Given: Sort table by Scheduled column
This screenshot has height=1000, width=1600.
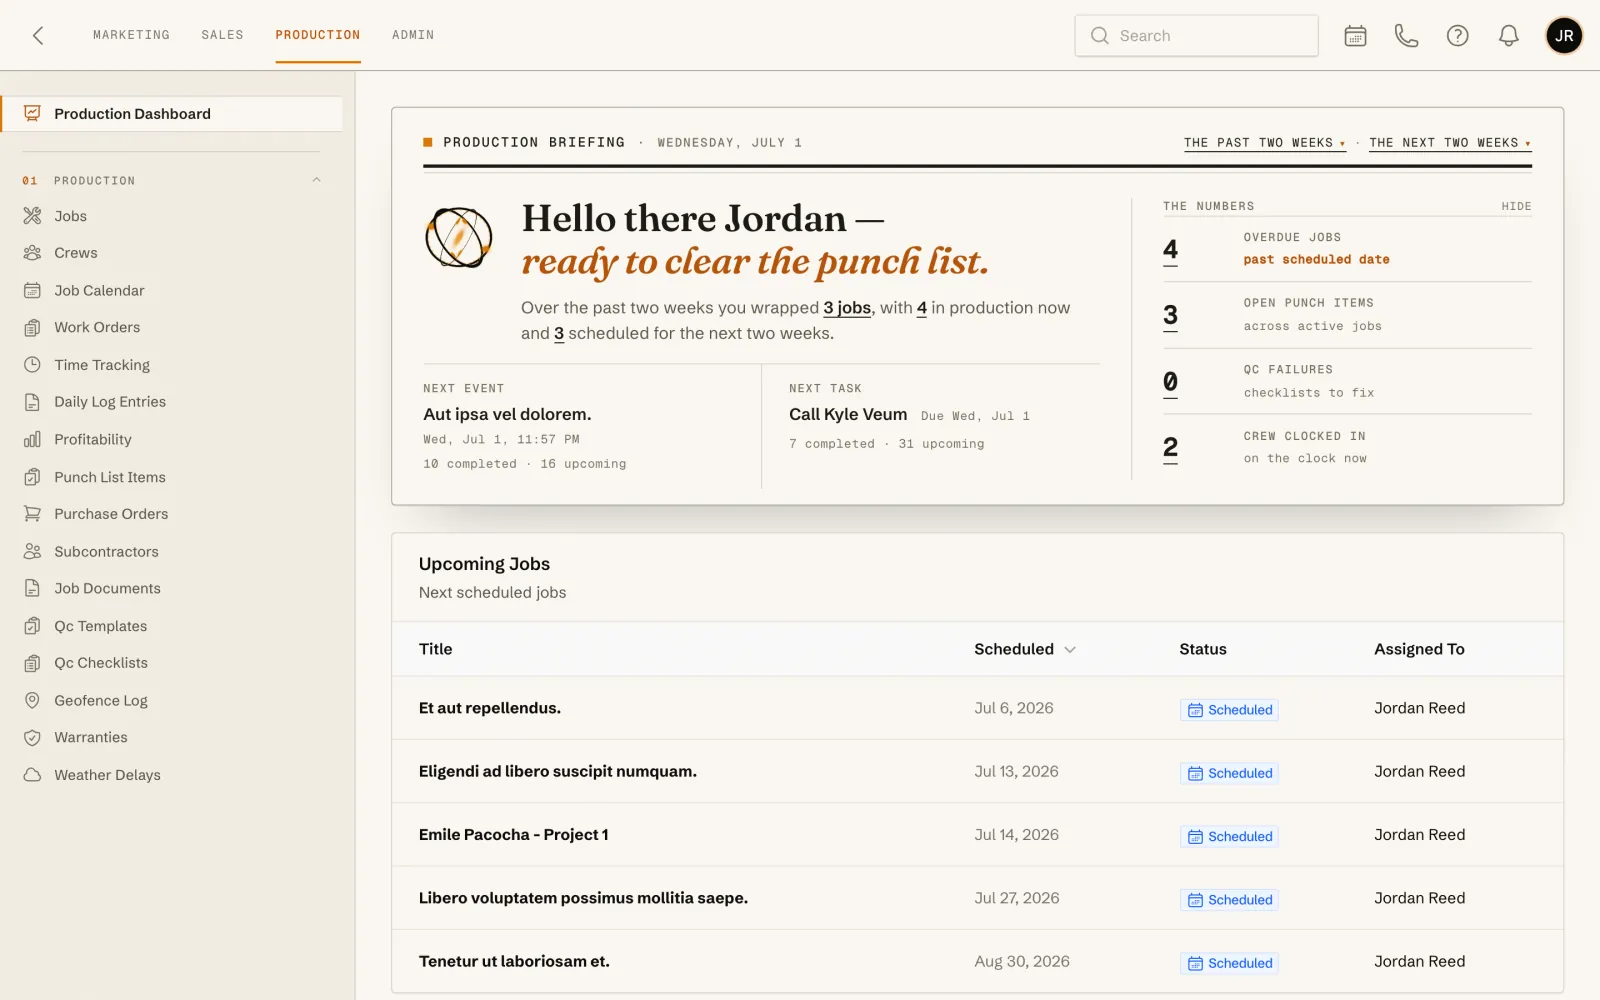Looking at the screenshot, I should (1025, 649).
